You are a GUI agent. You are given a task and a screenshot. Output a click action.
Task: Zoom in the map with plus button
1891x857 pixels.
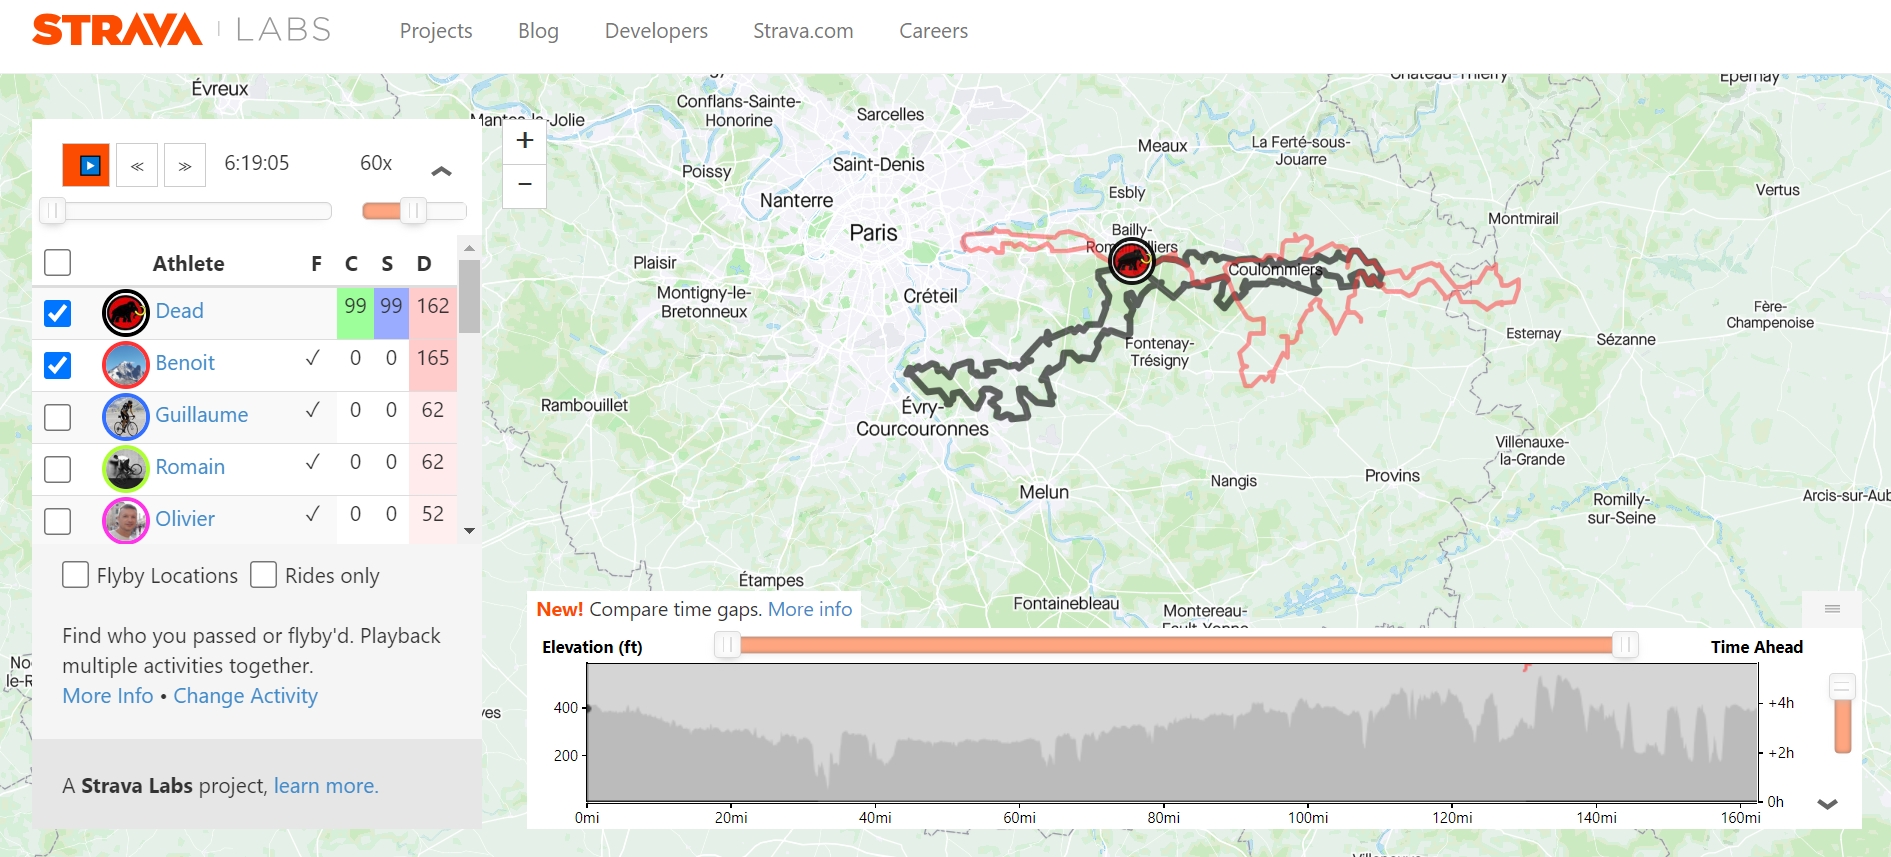[x=524, y=141]
